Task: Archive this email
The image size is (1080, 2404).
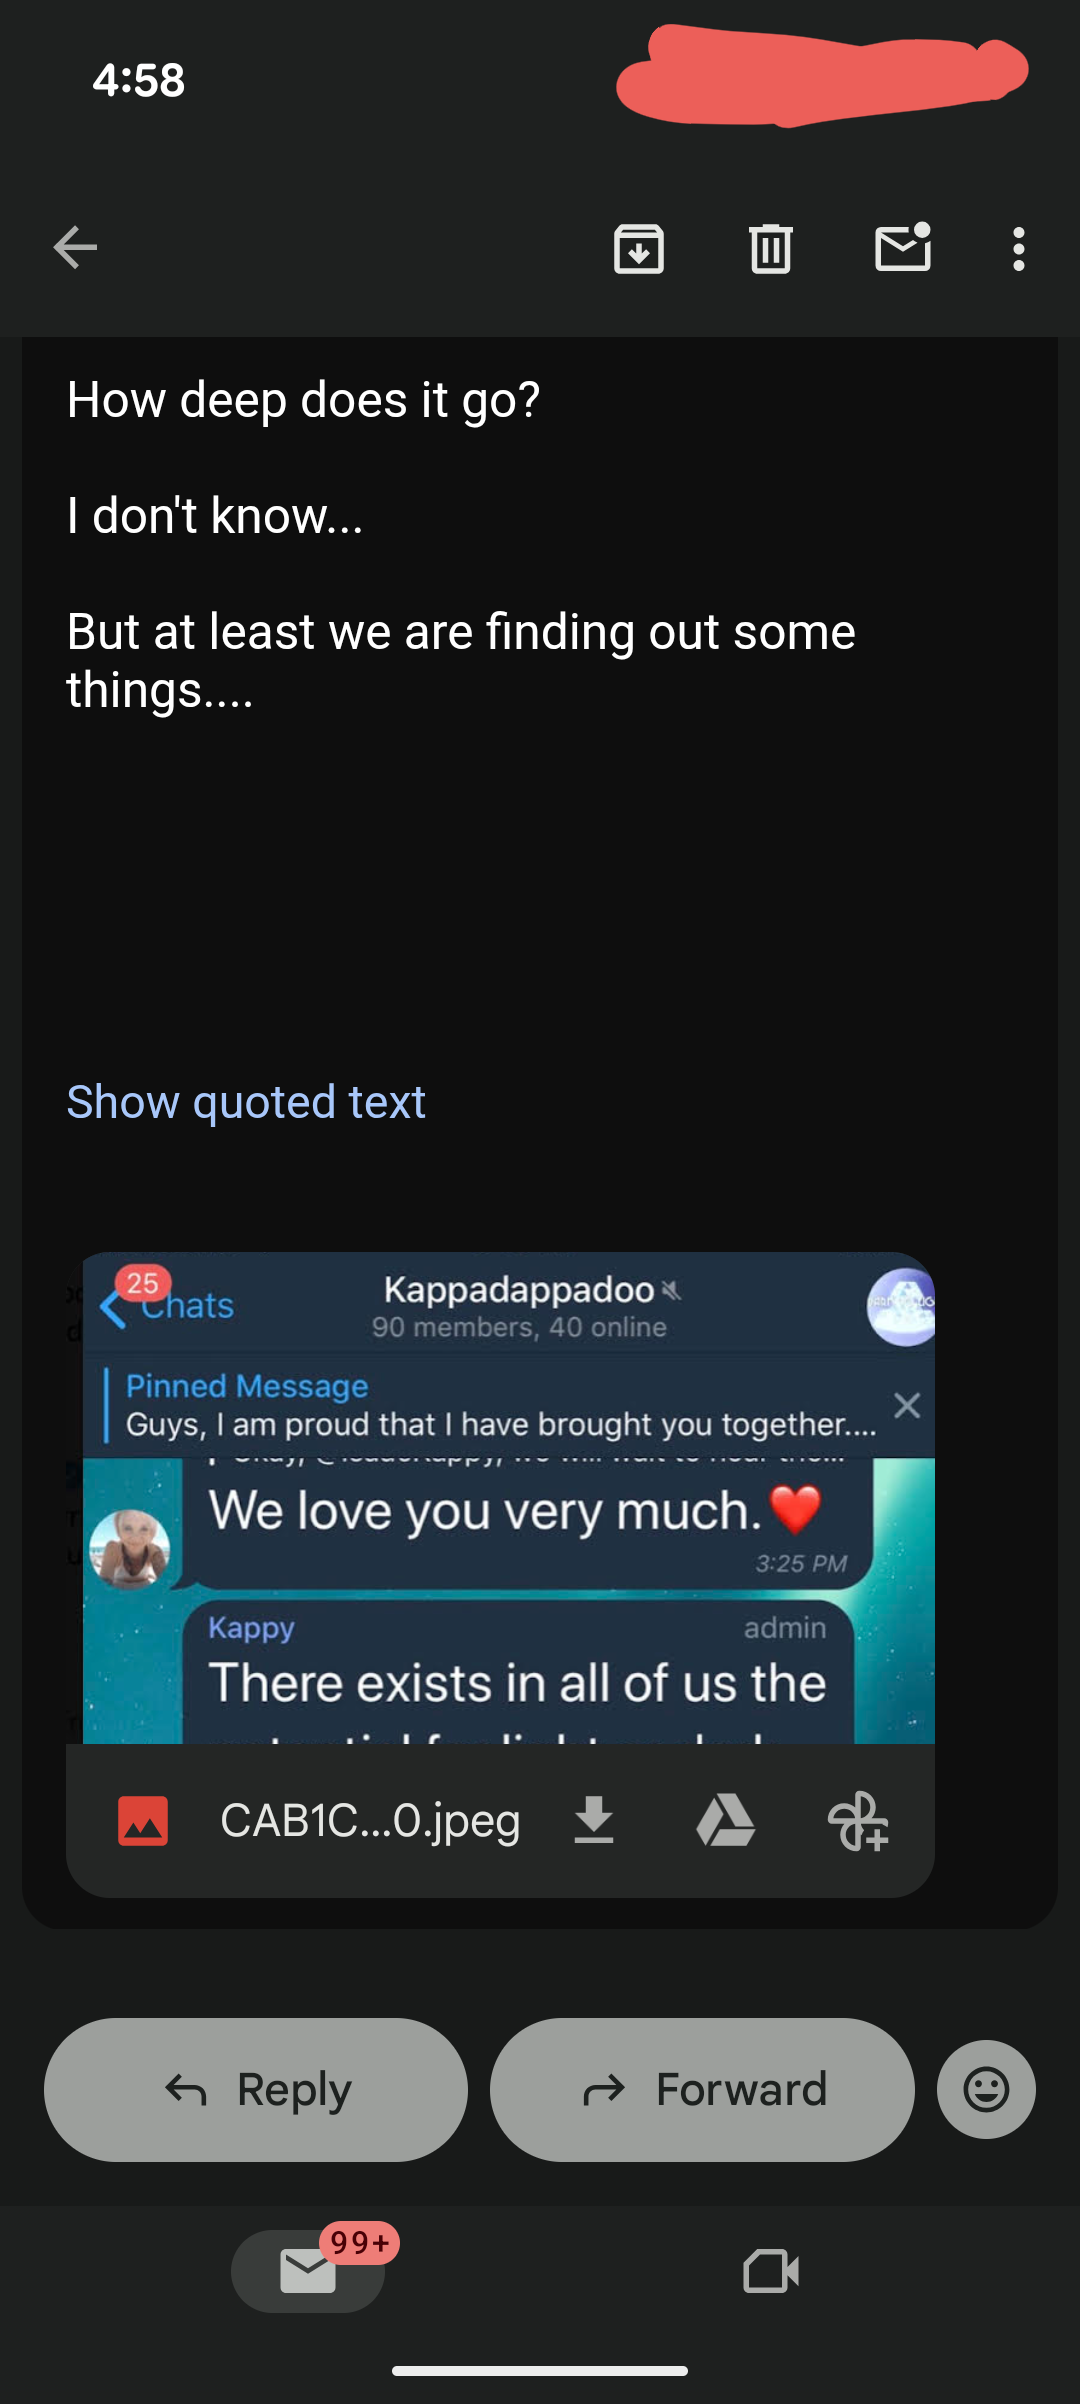Action: tap(639, 248)
